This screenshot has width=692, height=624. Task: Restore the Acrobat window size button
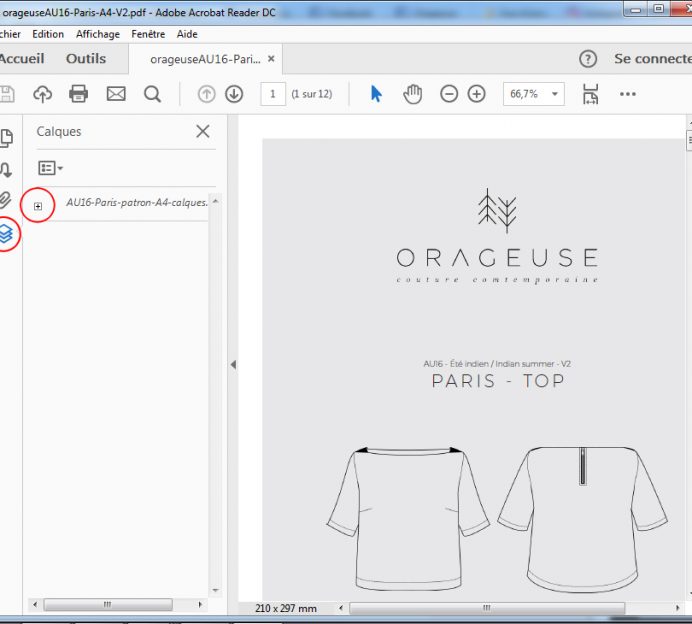(658, 9)
